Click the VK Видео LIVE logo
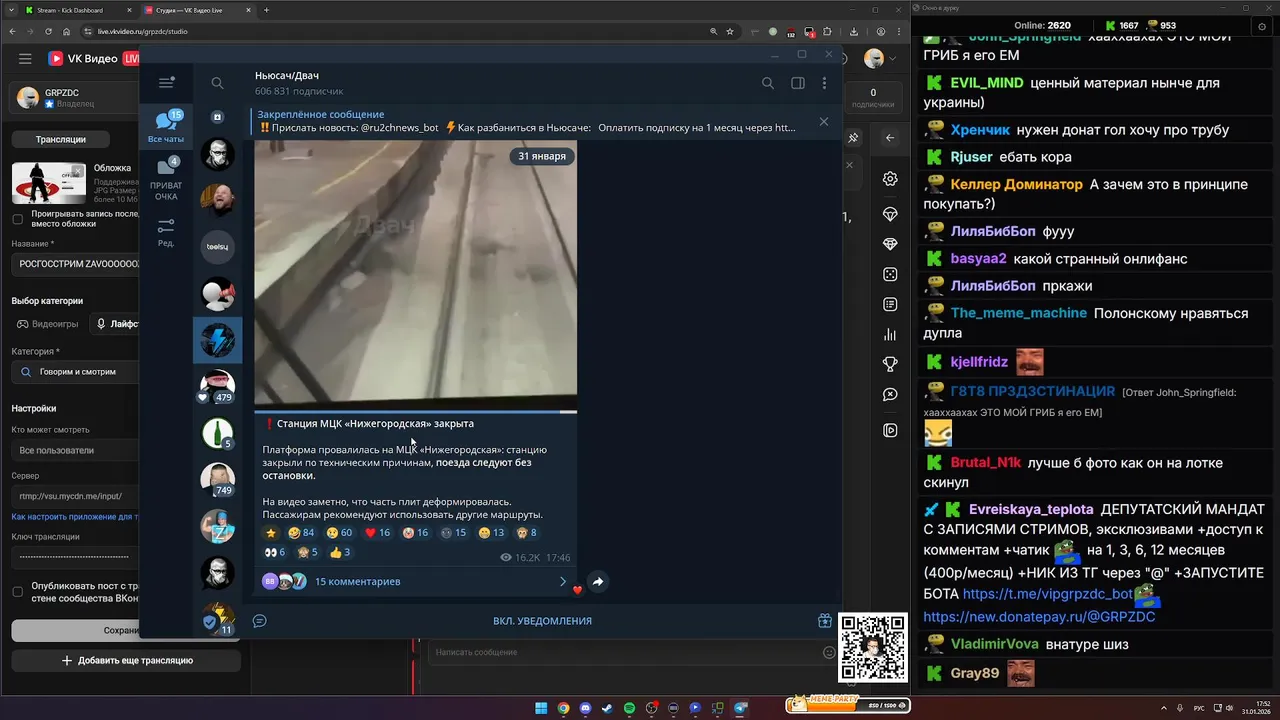The image size is (1280, 720). [x=94, y=59]
